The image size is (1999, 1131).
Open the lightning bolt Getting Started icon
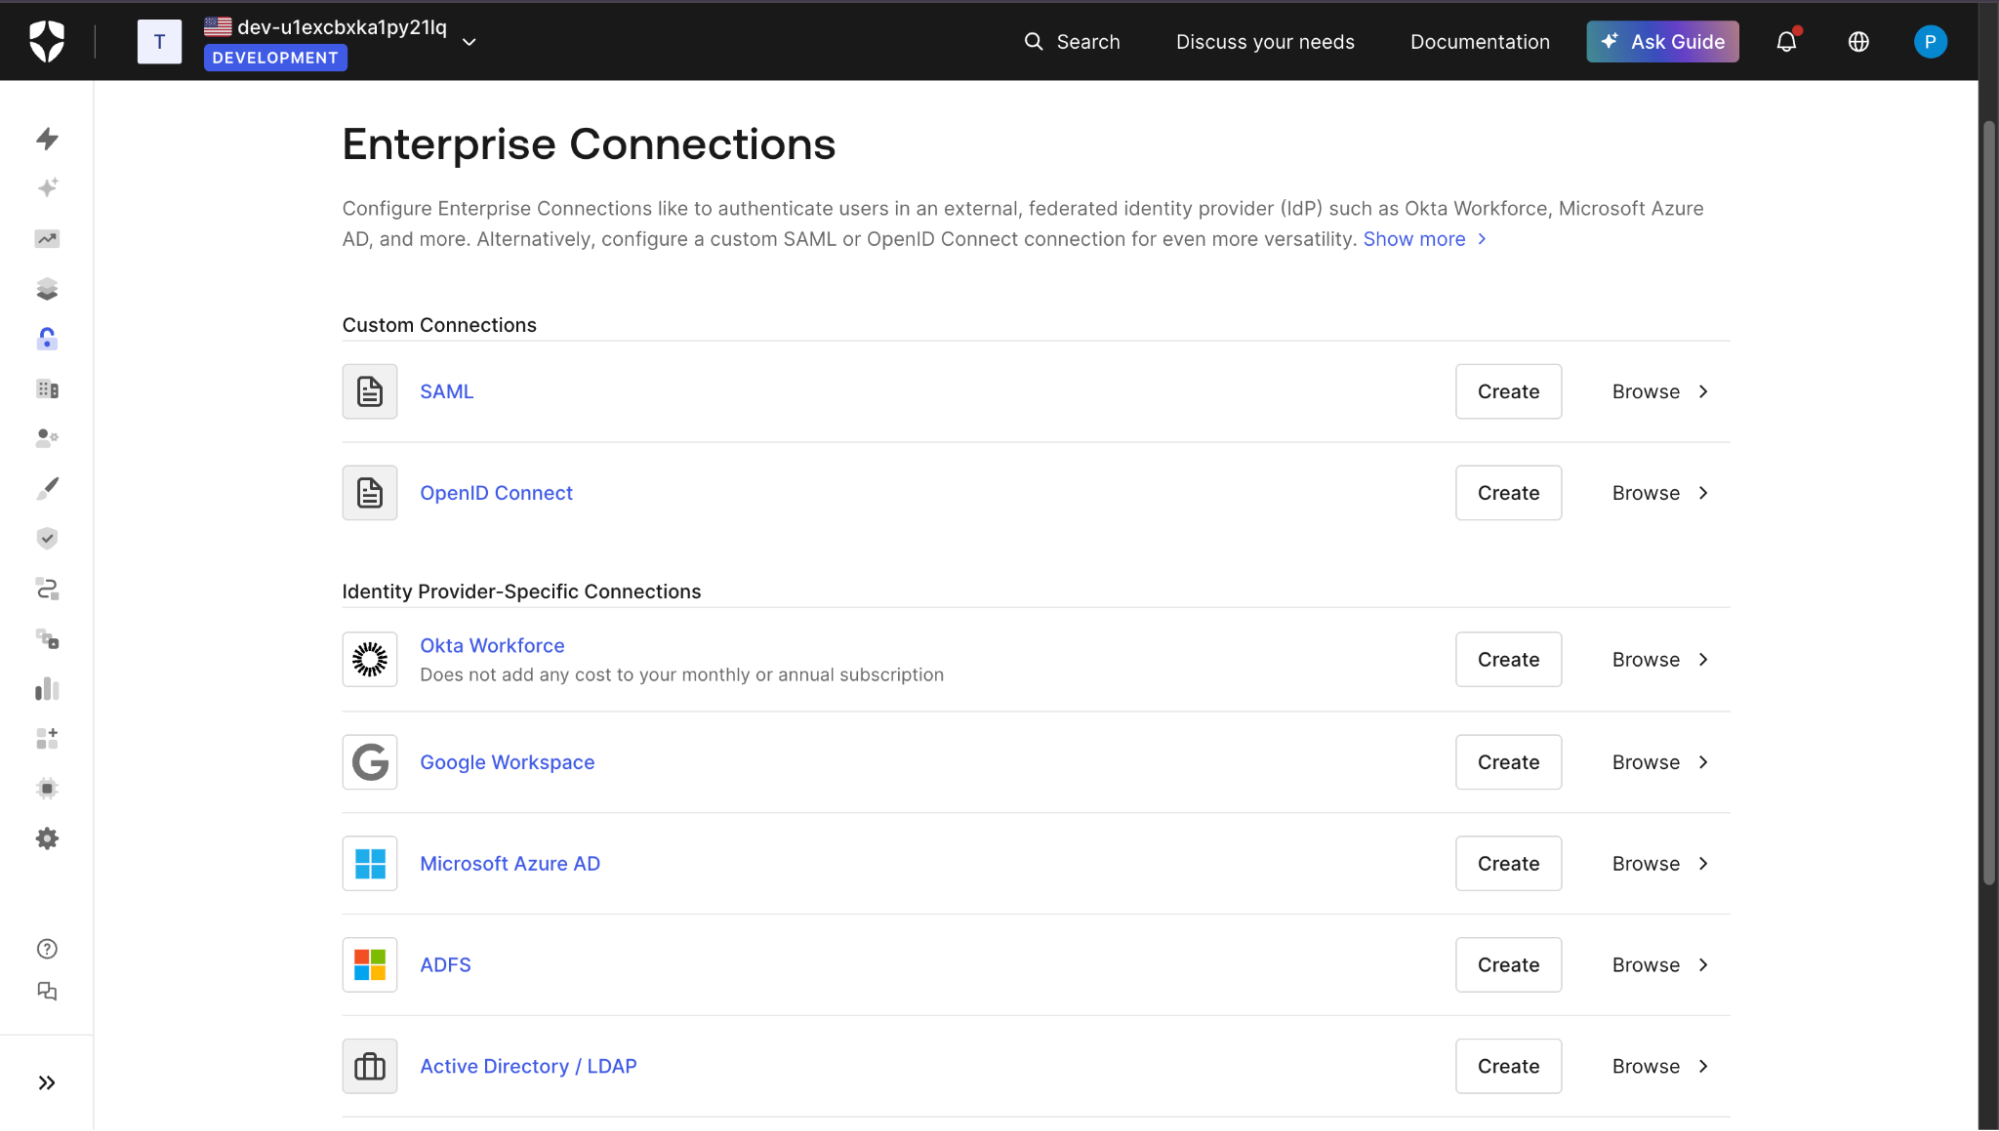pos(47,138)
